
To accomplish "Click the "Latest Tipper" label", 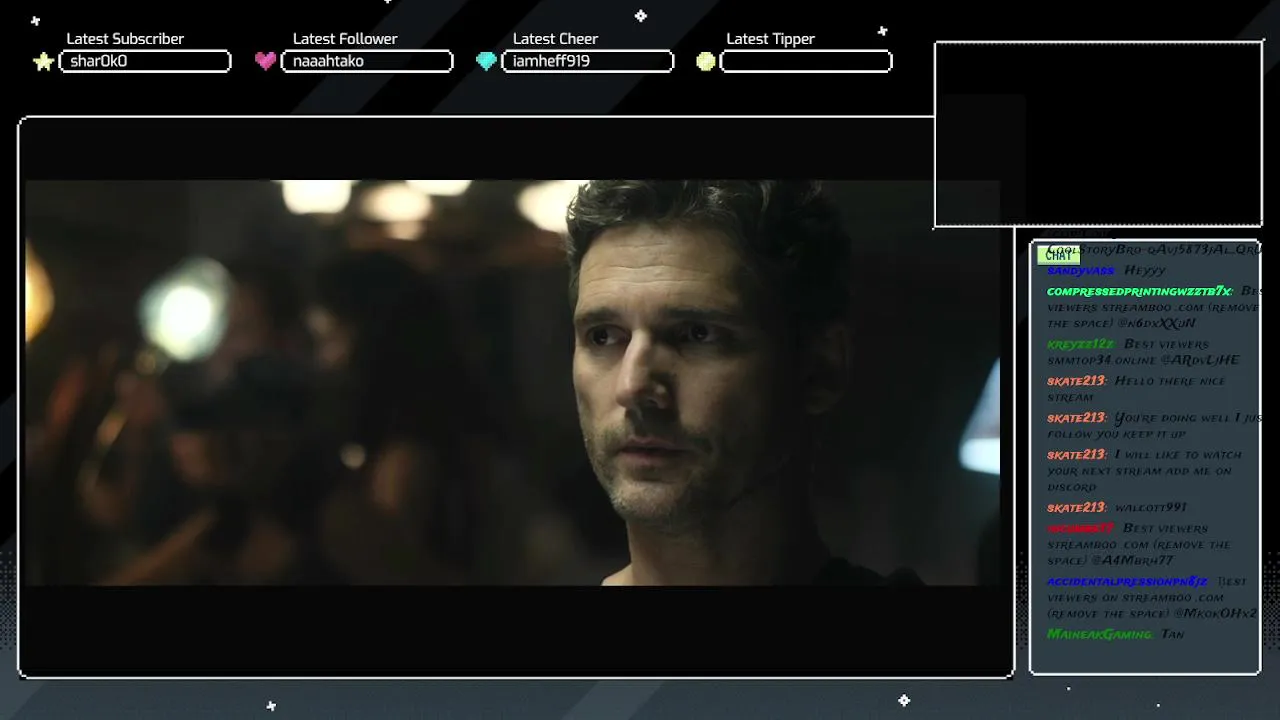I will click(770, 39).
